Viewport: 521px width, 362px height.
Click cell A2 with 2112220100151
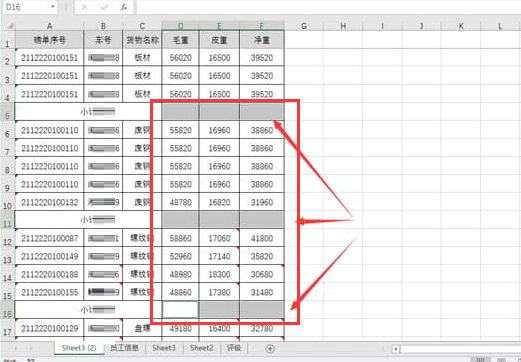tap(49, 58)
